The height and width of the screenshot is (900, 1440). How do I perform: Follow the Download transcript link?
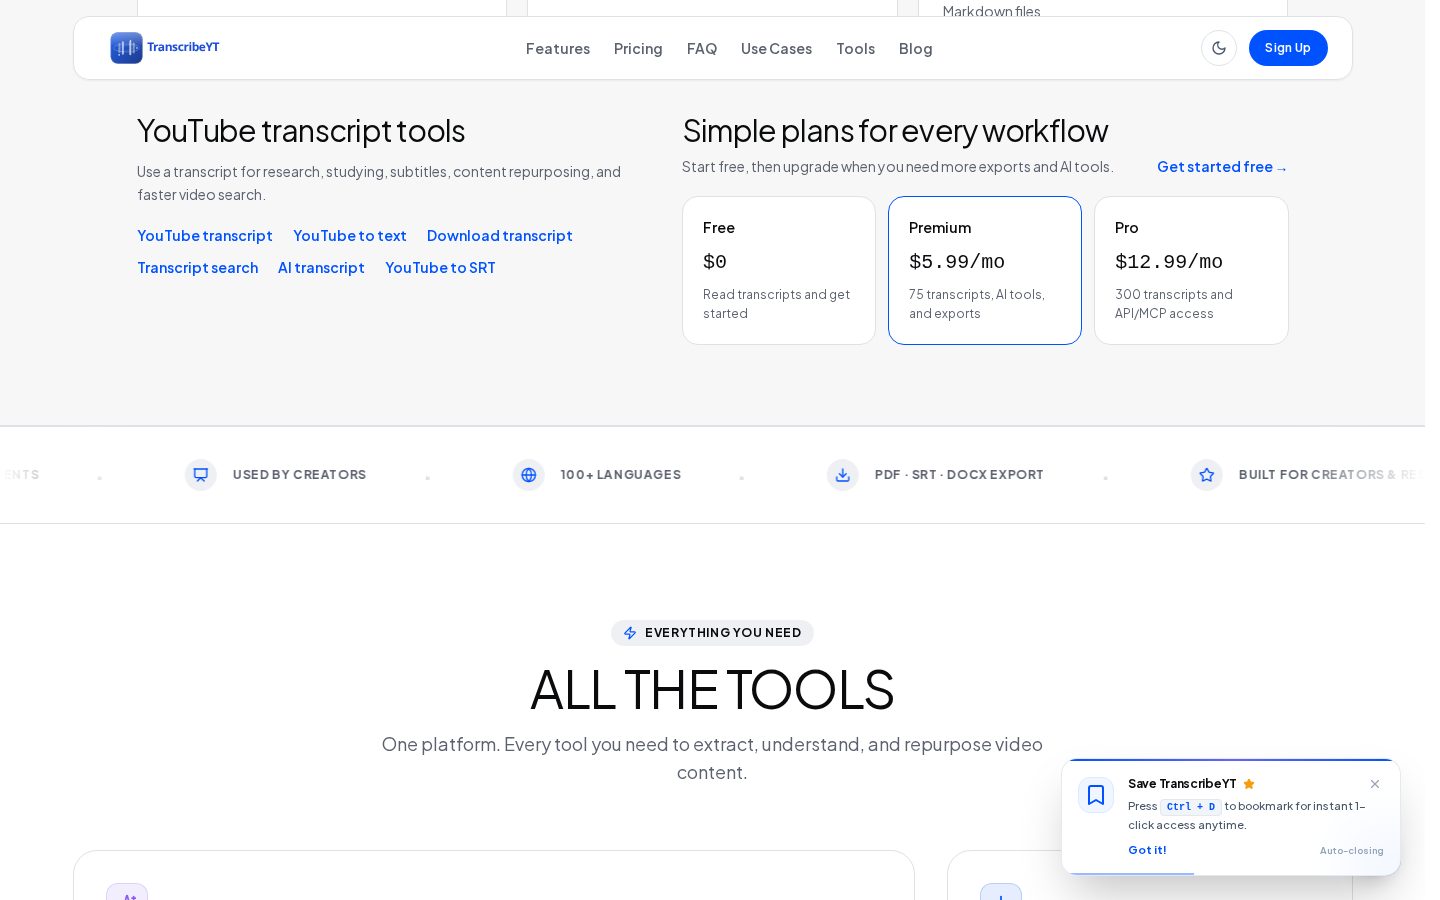click(x=500, y=236)
